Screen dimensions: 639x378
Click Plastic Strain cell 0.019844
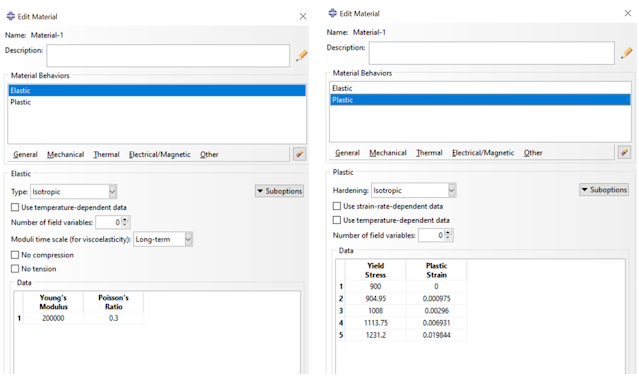click(x=436, y=335)
